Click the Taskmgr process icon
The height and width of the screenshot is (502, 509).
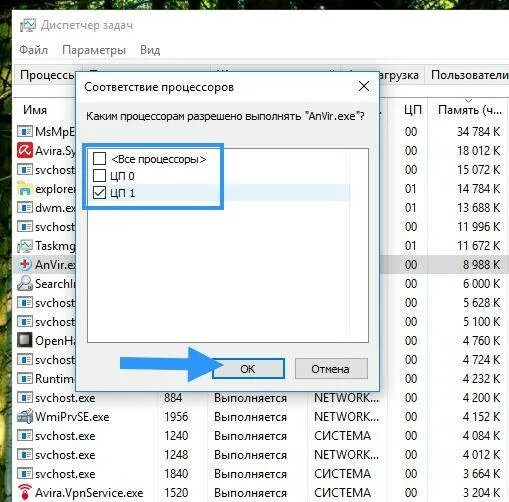click(25, 246)
